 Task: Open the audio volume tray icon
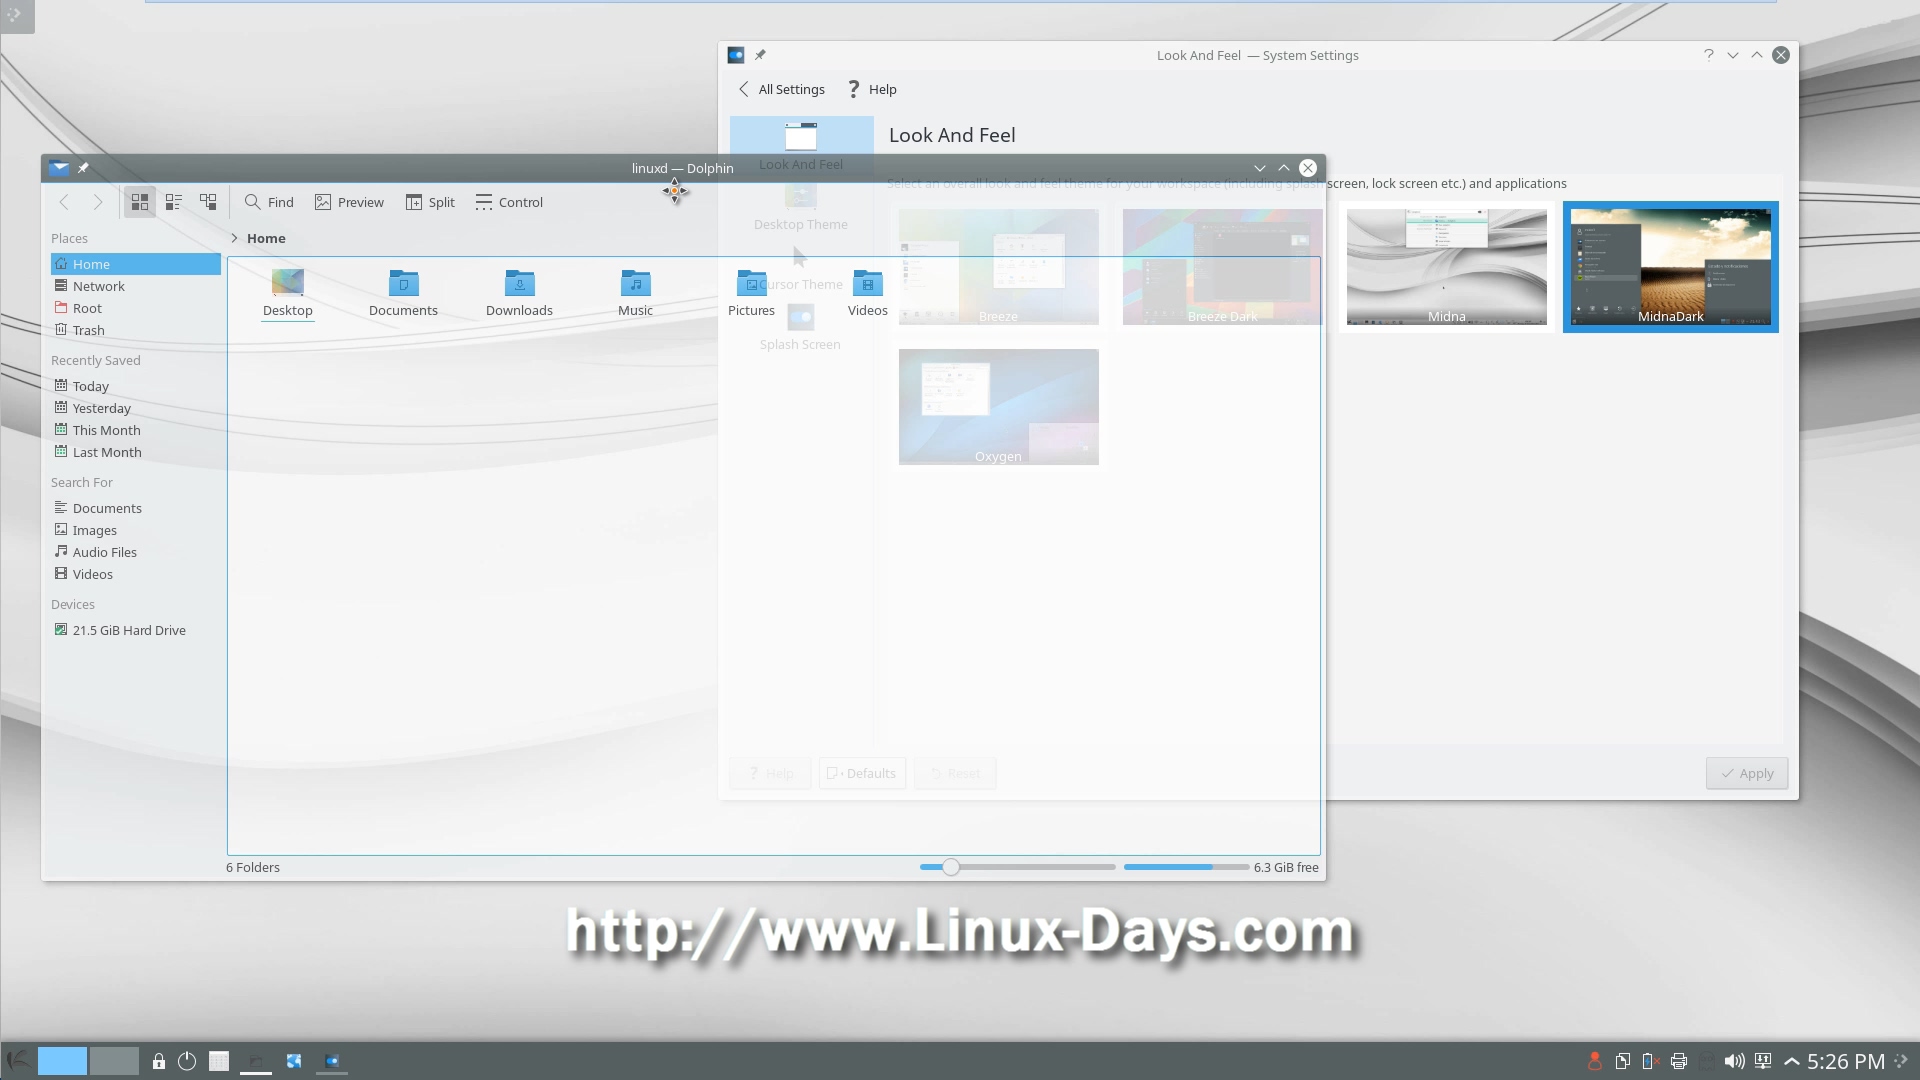click(x=1735, y=1061)
